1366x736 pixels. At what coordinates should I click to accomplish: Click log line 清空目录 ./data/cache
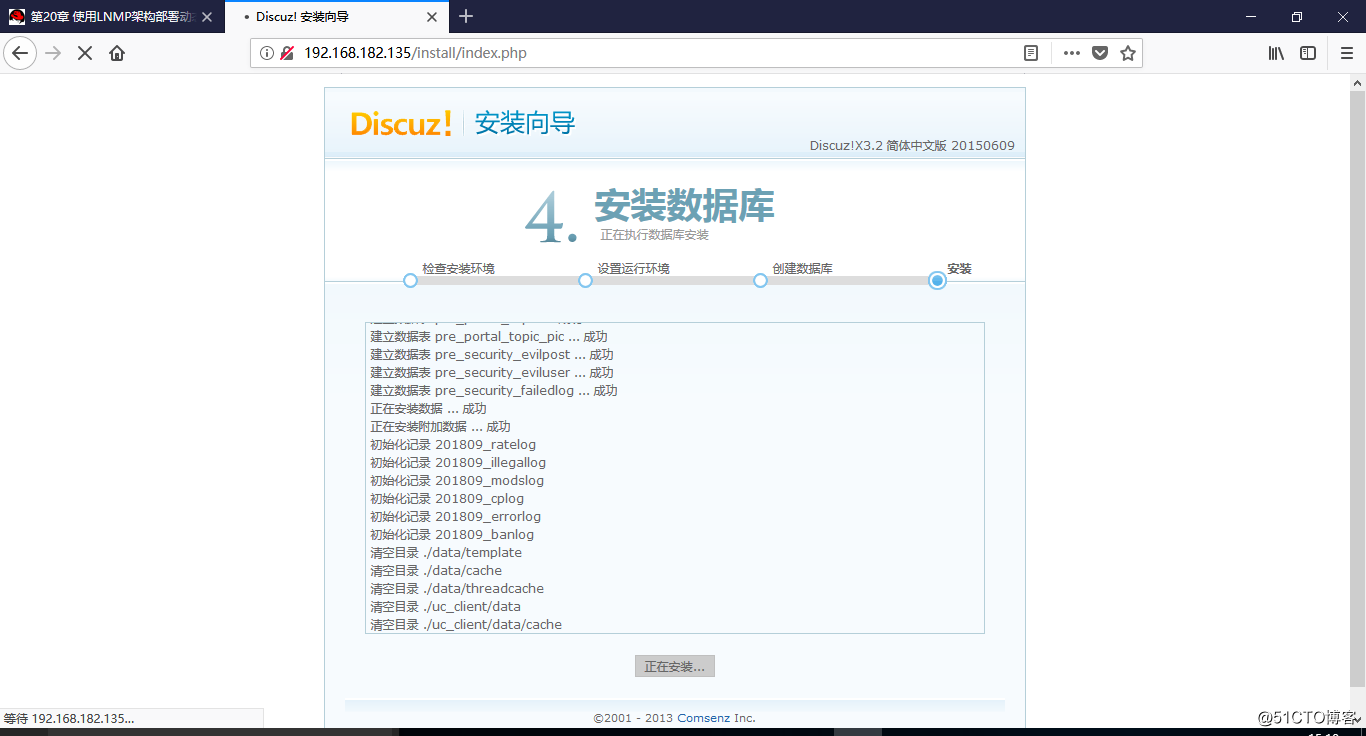point(436,571)
